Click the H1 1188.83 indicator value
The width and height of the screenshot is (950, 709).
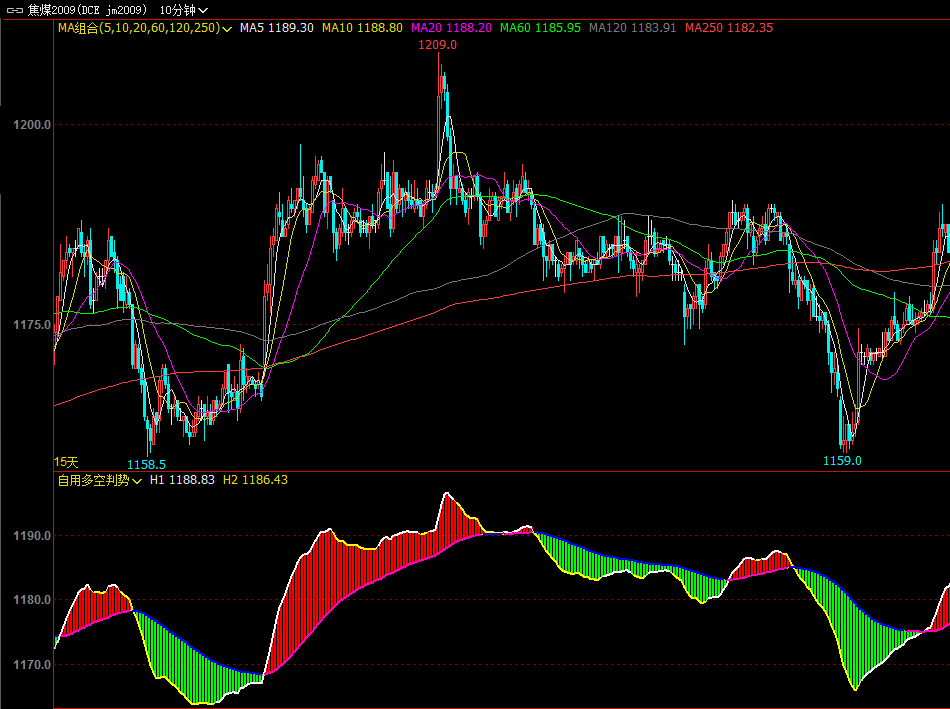click(x=182, y=480)
